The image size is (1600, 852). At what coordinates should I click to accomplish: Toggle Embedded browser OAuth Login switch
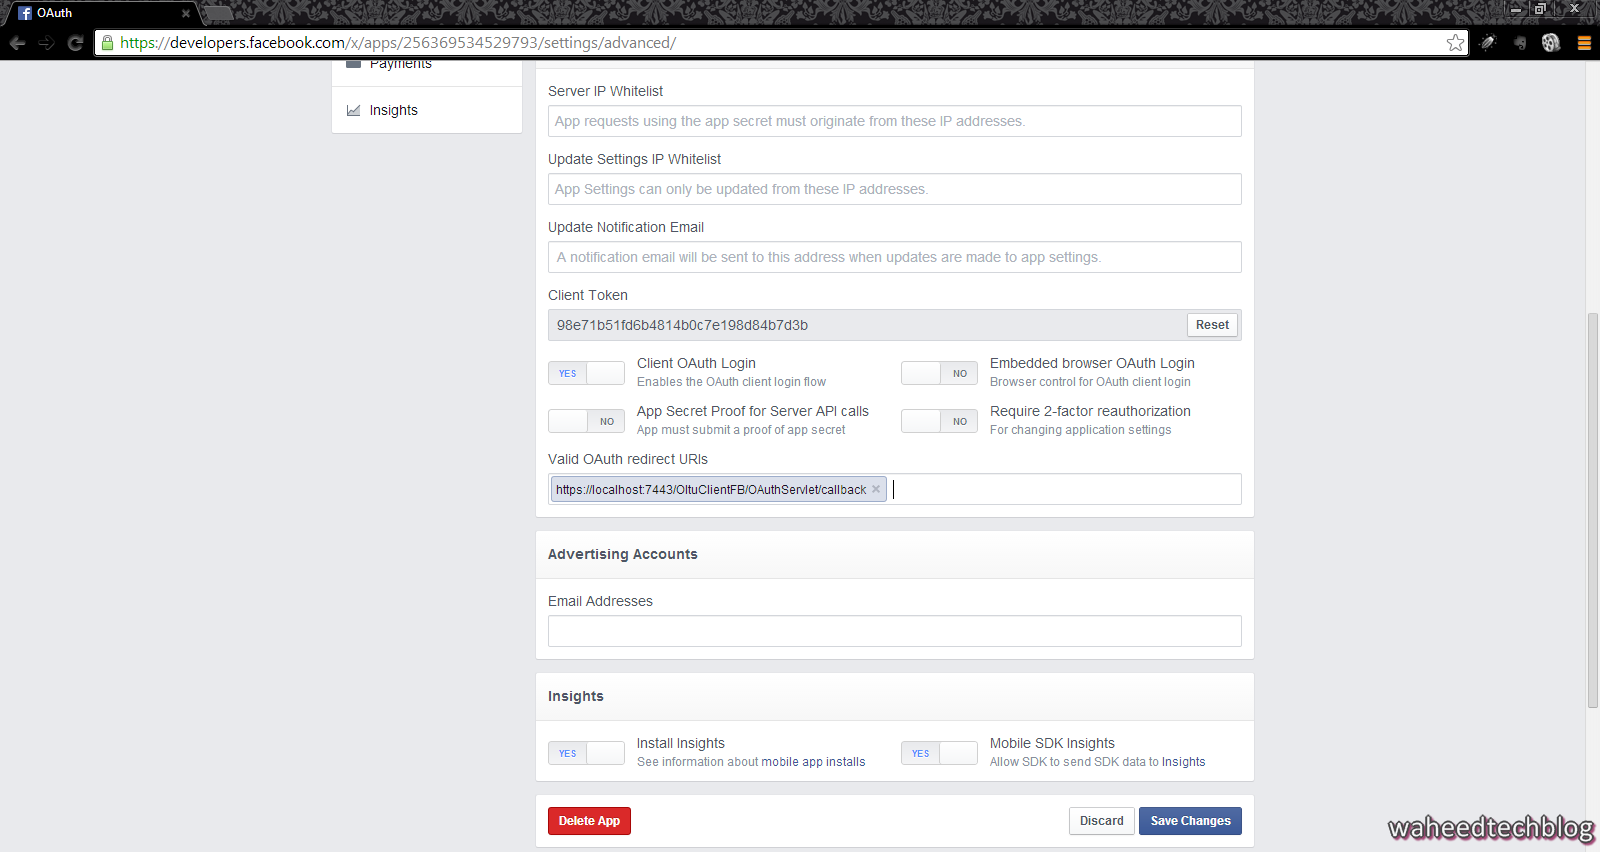point(939,373)
